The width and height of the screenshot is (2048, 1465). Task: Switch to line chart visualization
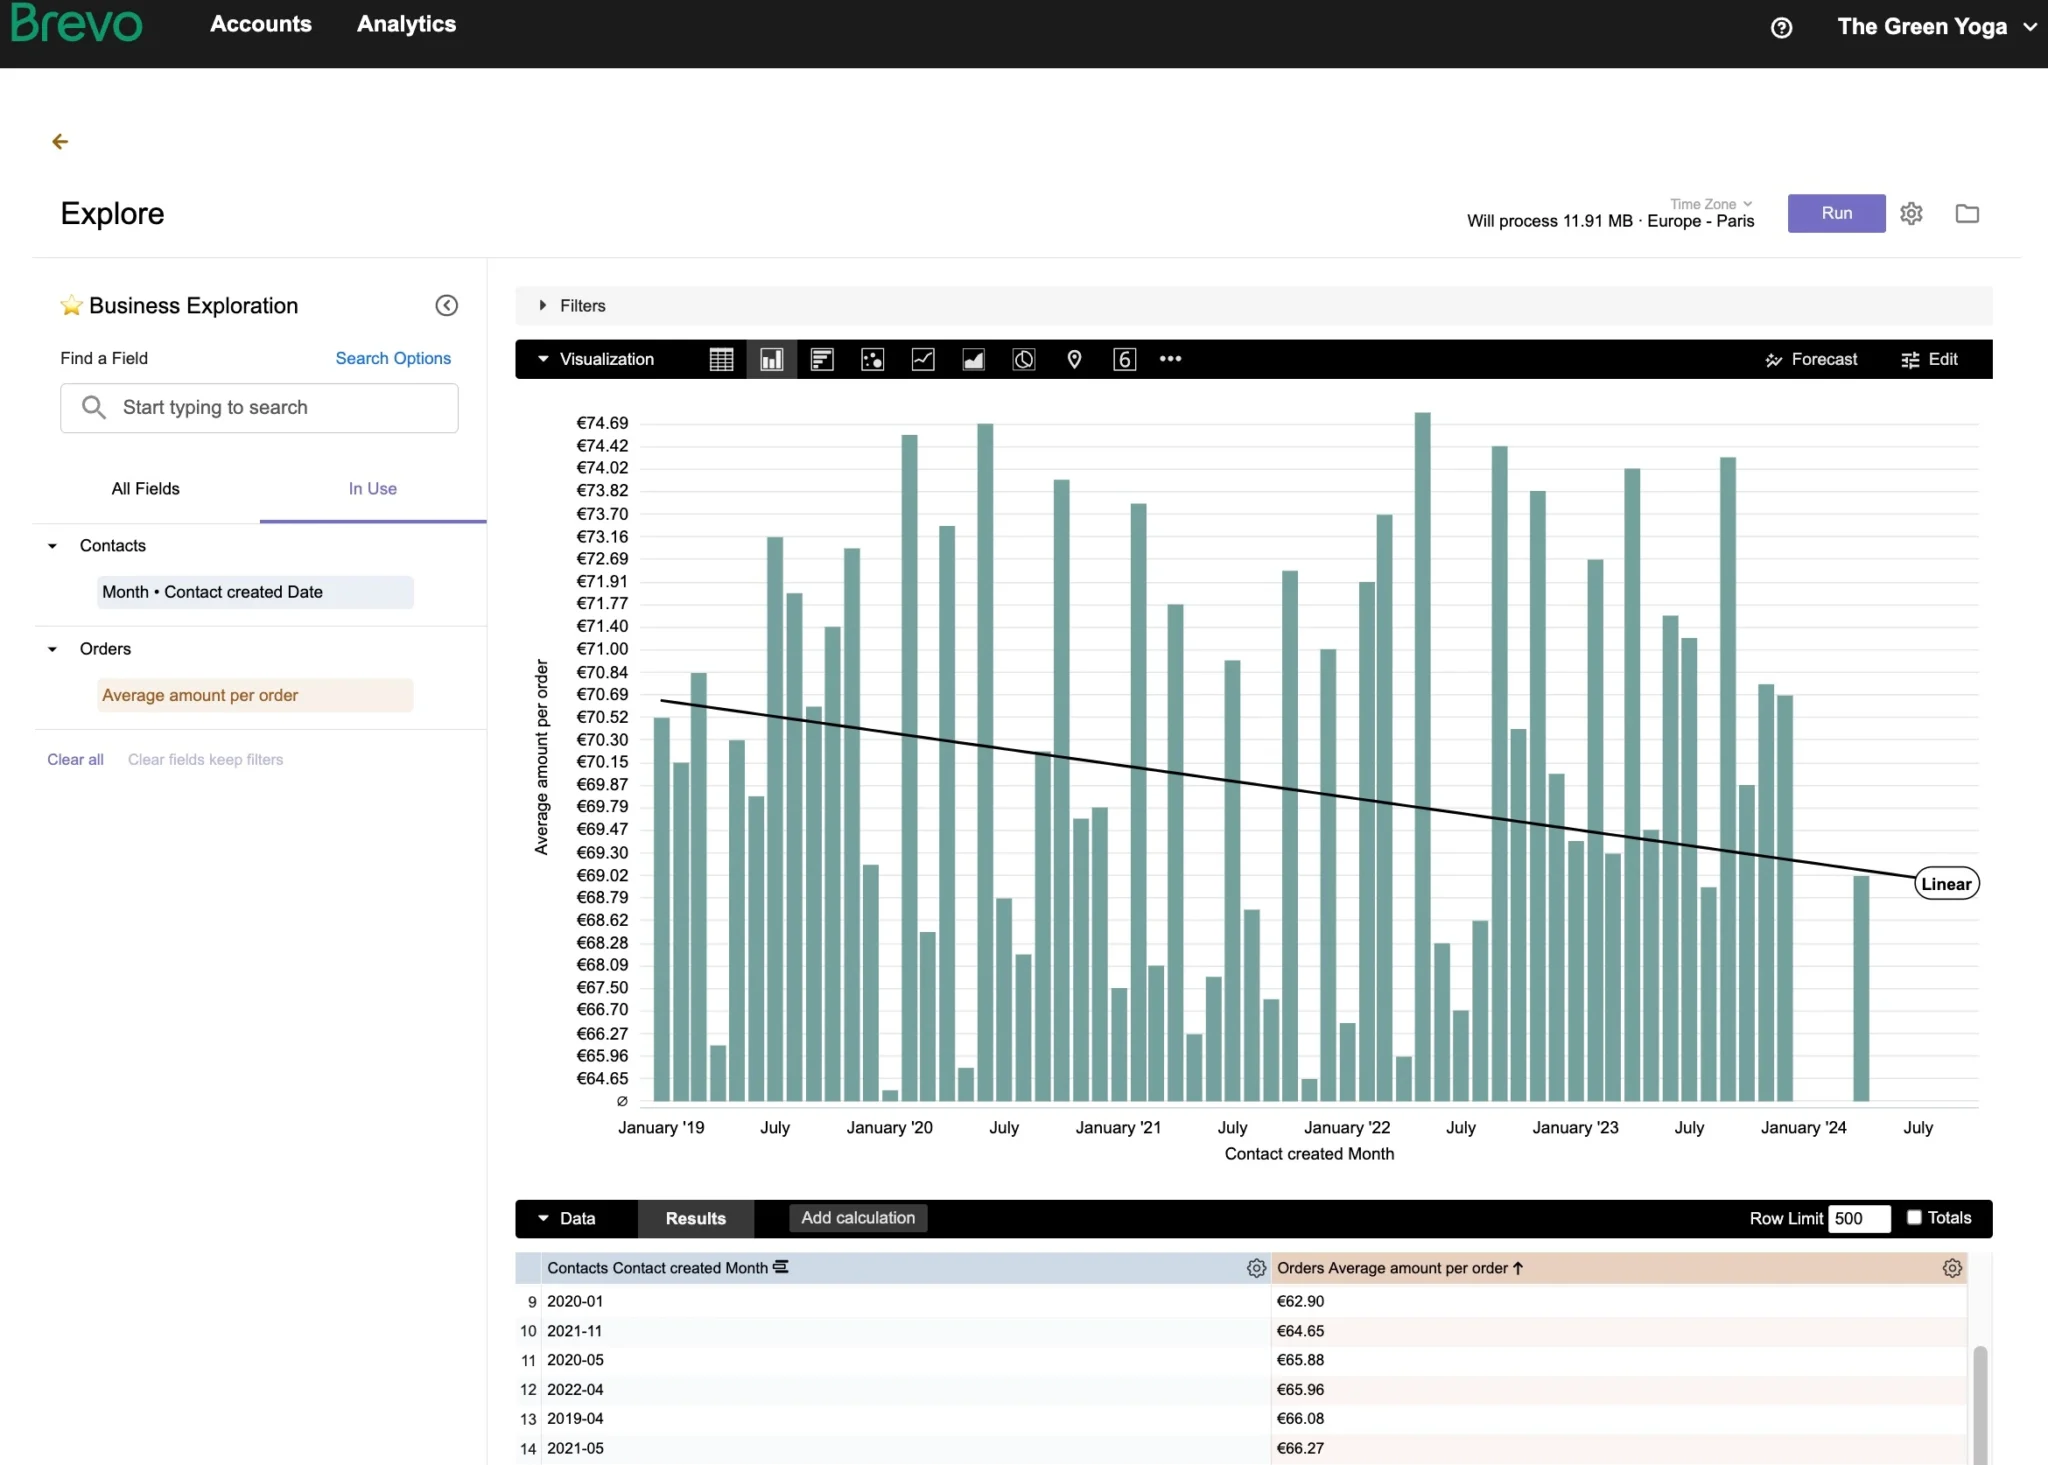tap(923, 359)
